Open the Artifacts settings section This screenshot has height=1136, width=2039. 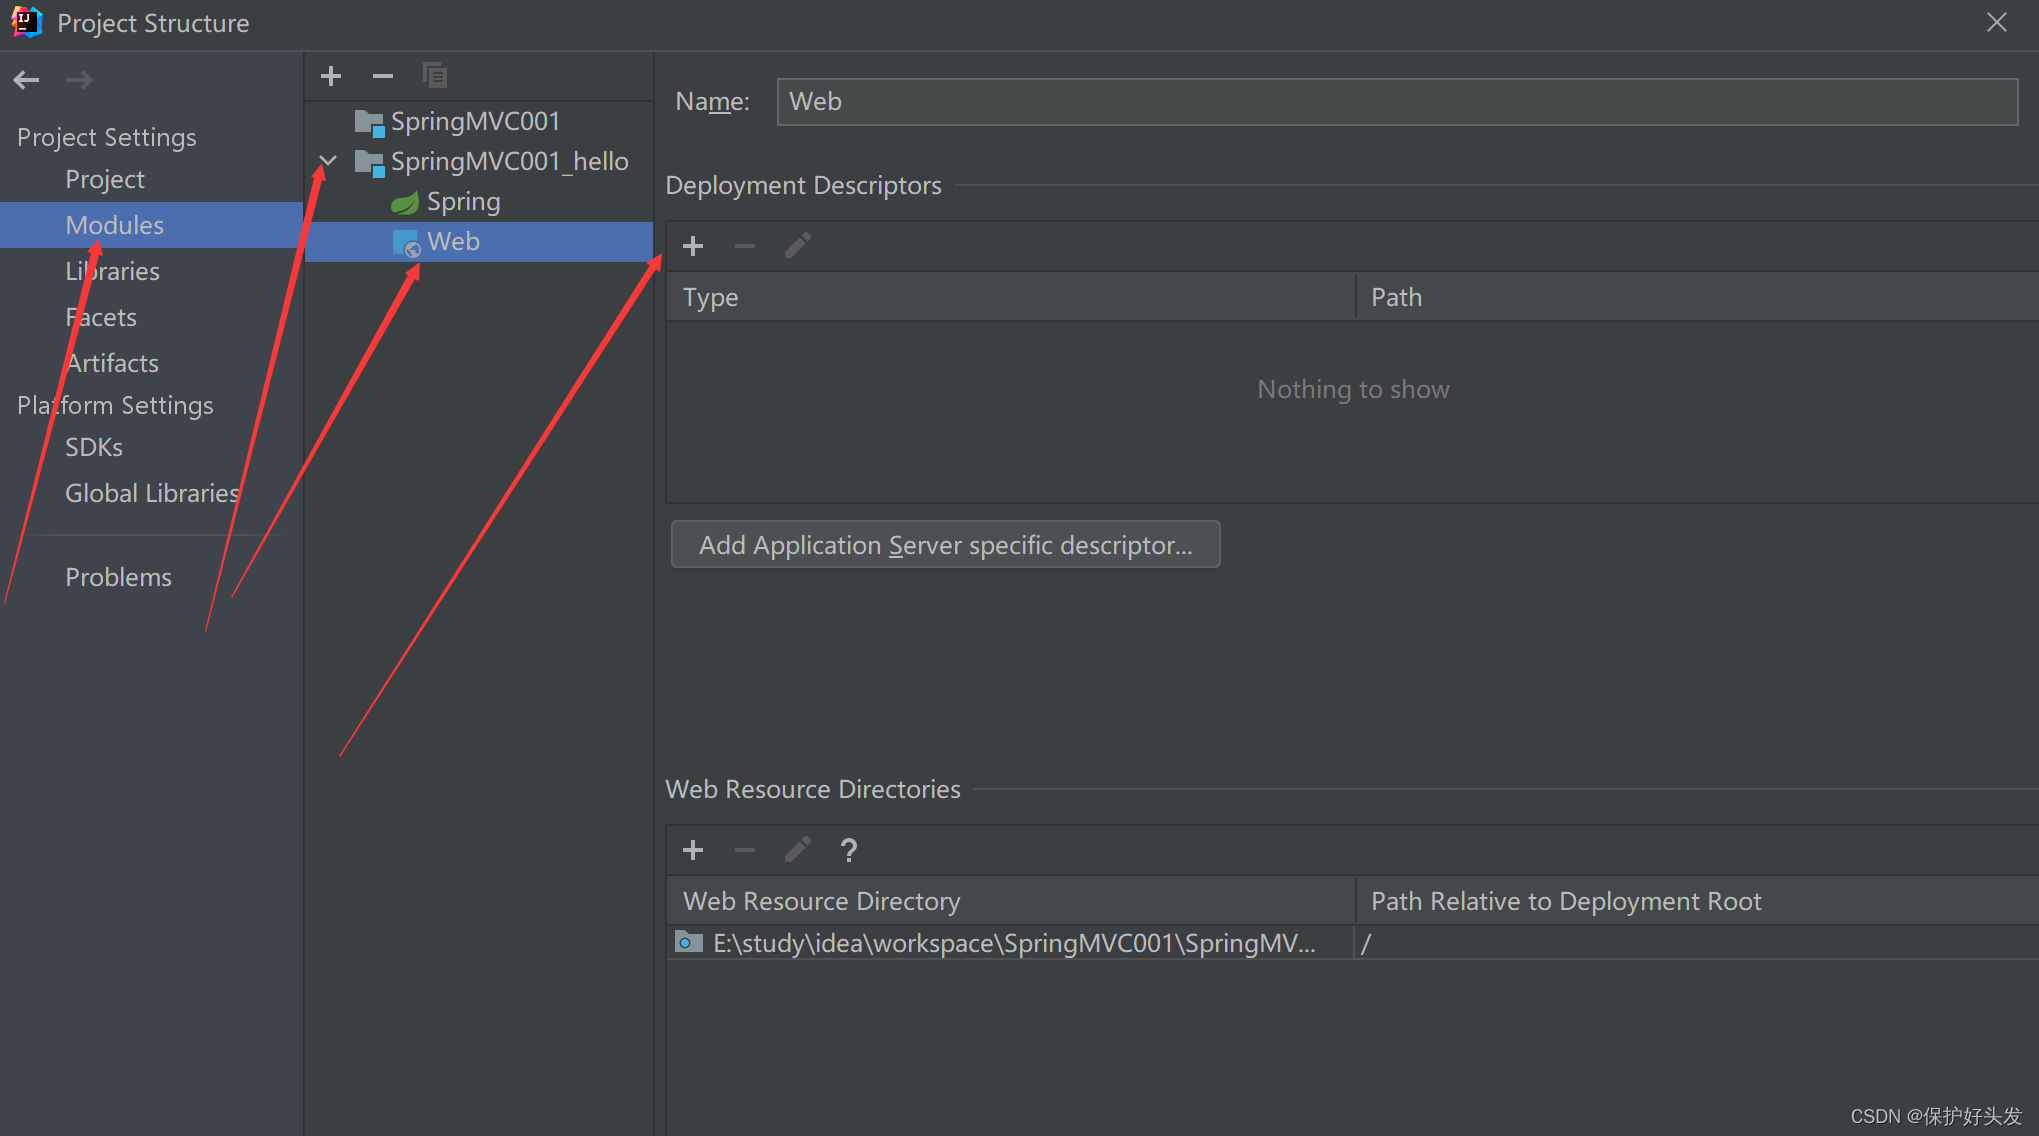coord(112,364)
